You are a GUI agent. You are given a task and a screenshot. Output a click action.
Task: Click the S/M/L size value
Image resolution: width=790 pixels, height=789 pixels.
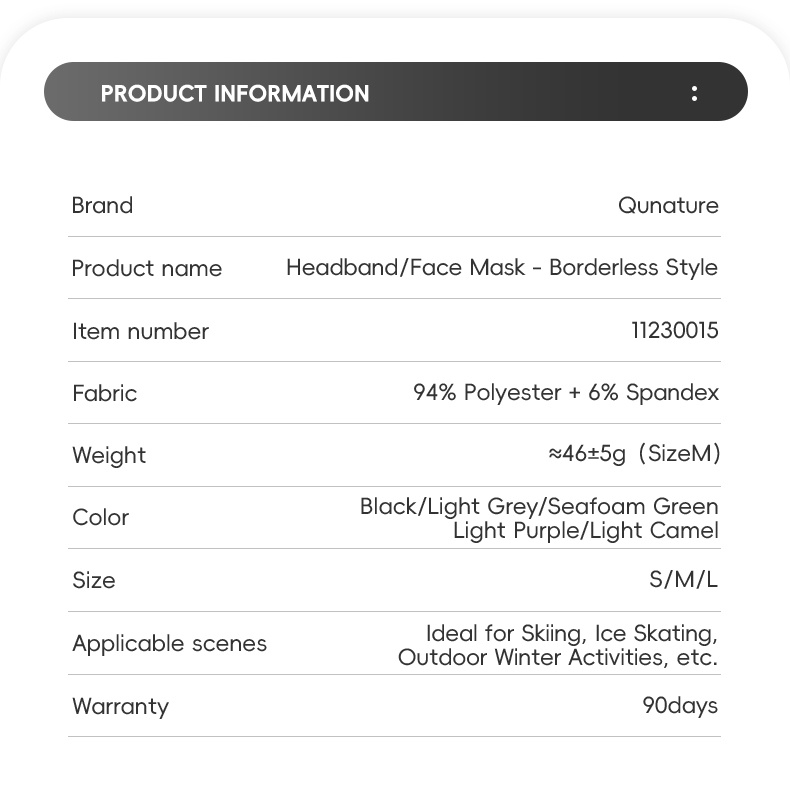(x=683, y=579)
